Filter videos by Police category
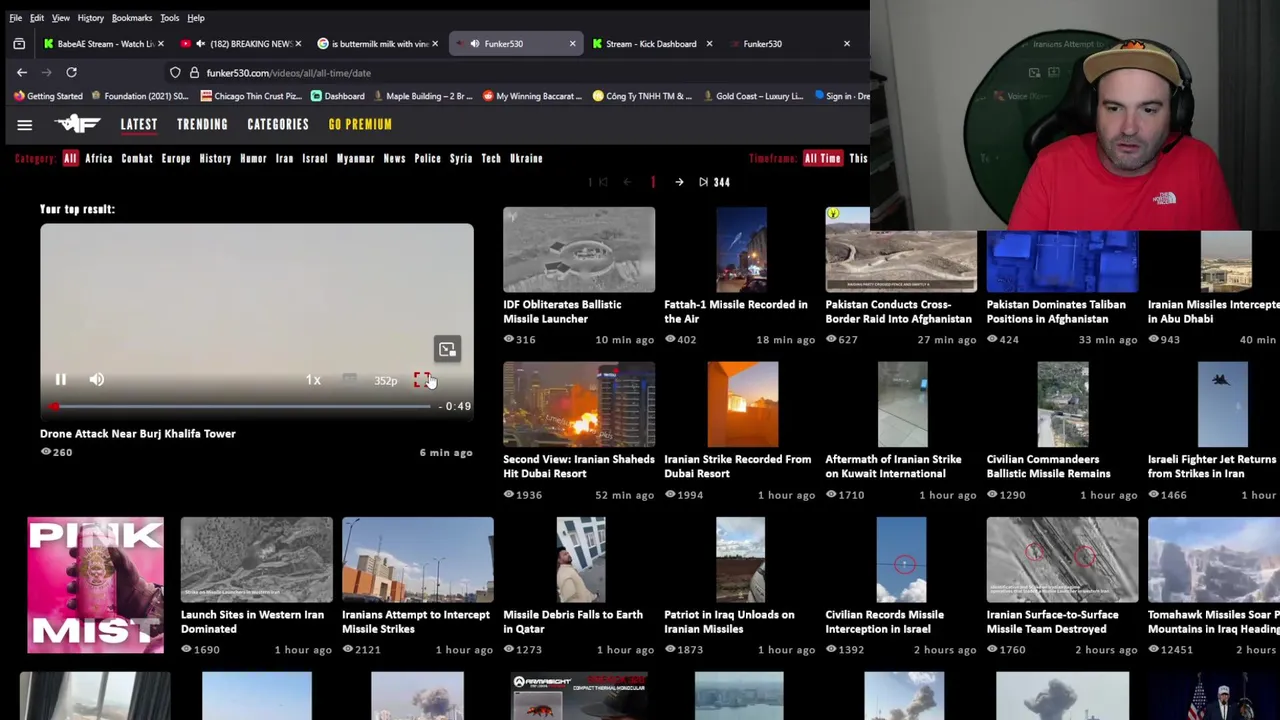1280x720 pixels. click(427, 158)
